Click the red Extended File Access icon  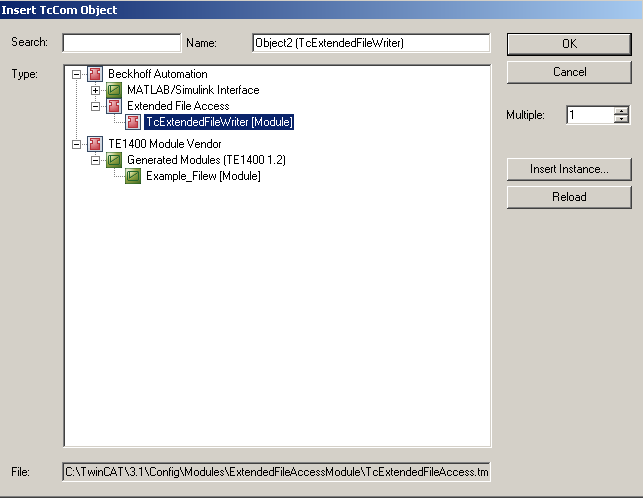(x=114, y=106)
